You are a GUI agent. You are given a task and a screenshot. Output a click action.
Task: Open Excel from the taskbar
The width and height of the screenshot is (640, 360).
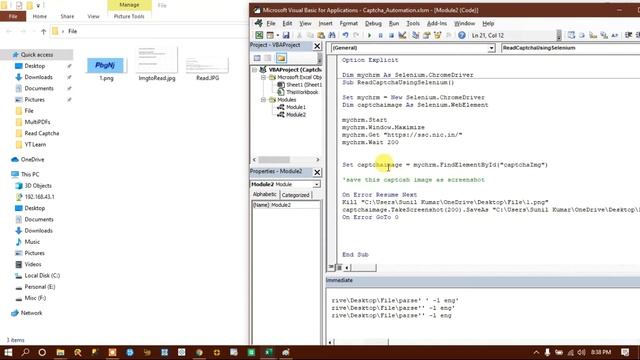(268, 352)
